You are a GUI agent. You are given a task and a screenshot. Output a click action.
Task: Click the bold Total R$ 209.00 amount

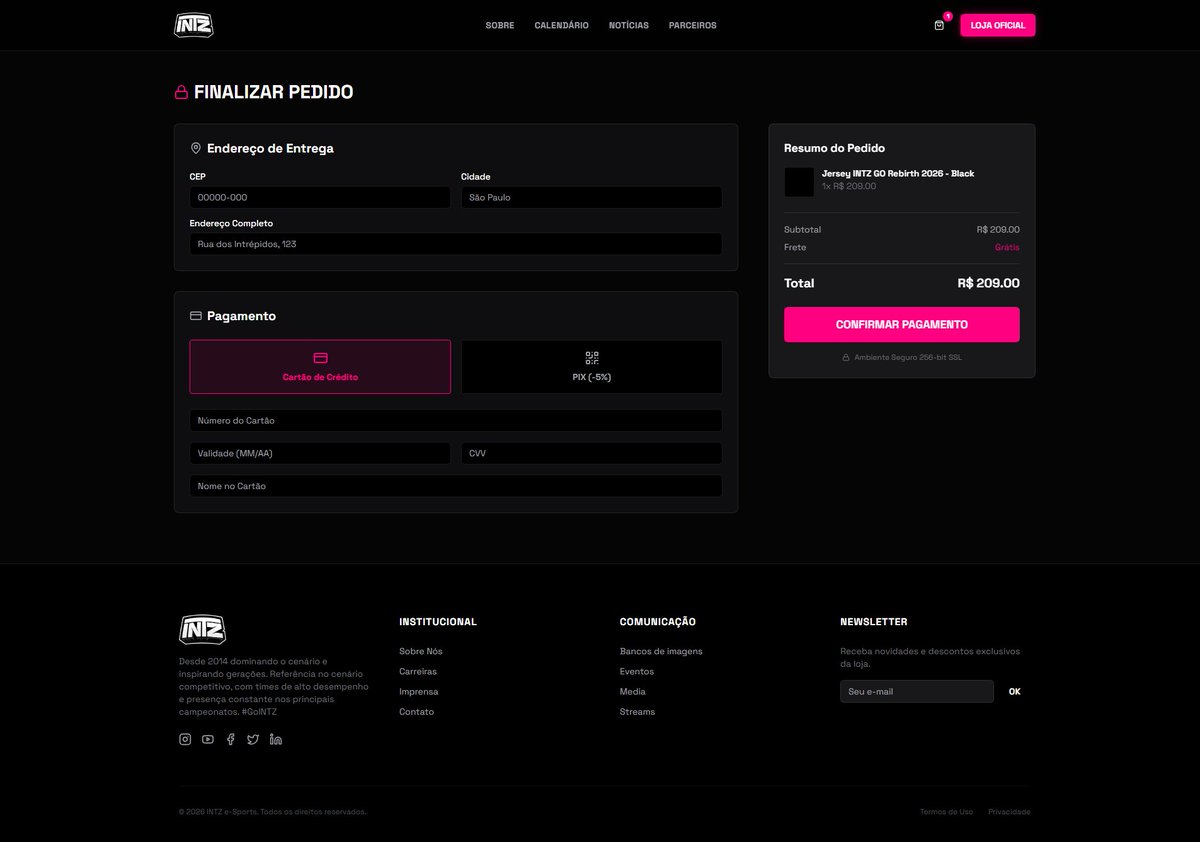pos(988,283)
